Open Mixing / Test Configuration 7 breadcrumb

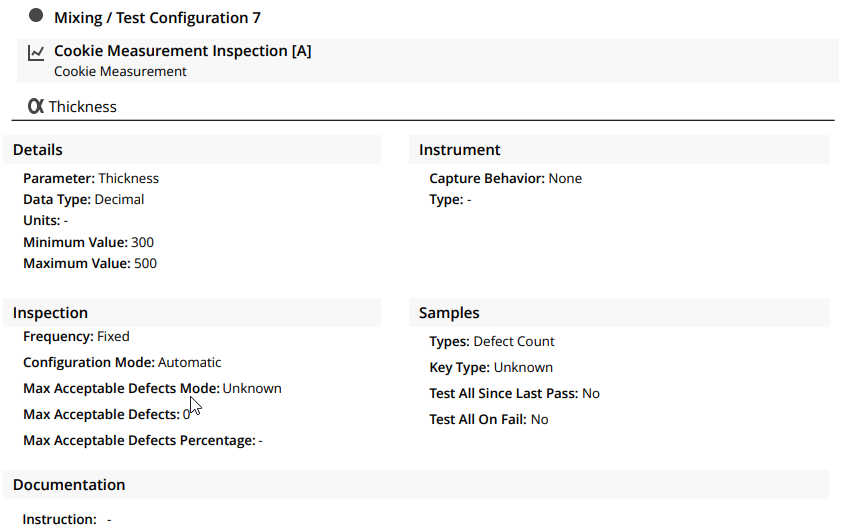(x=157, y=18)
